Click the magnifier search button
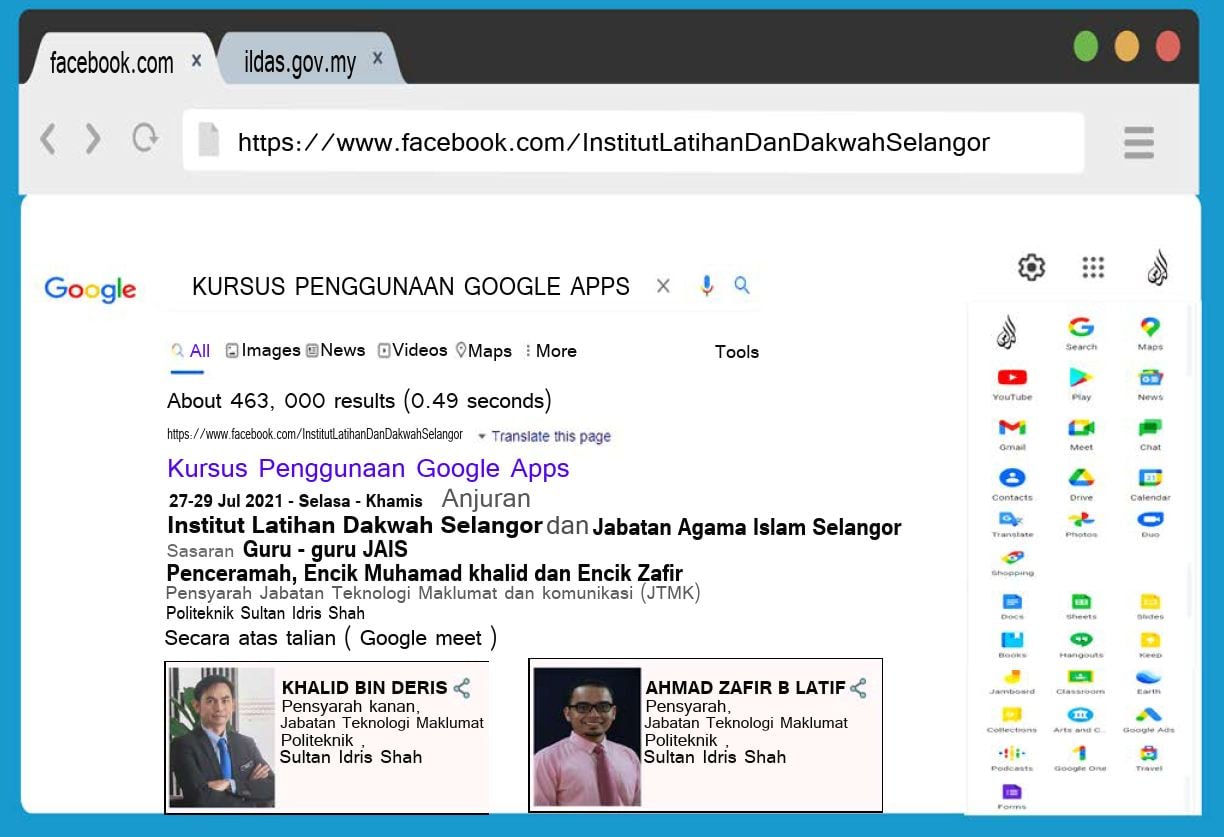This screenshot has width=1224, height=837. pyautogui.click(x=742, y=285)
